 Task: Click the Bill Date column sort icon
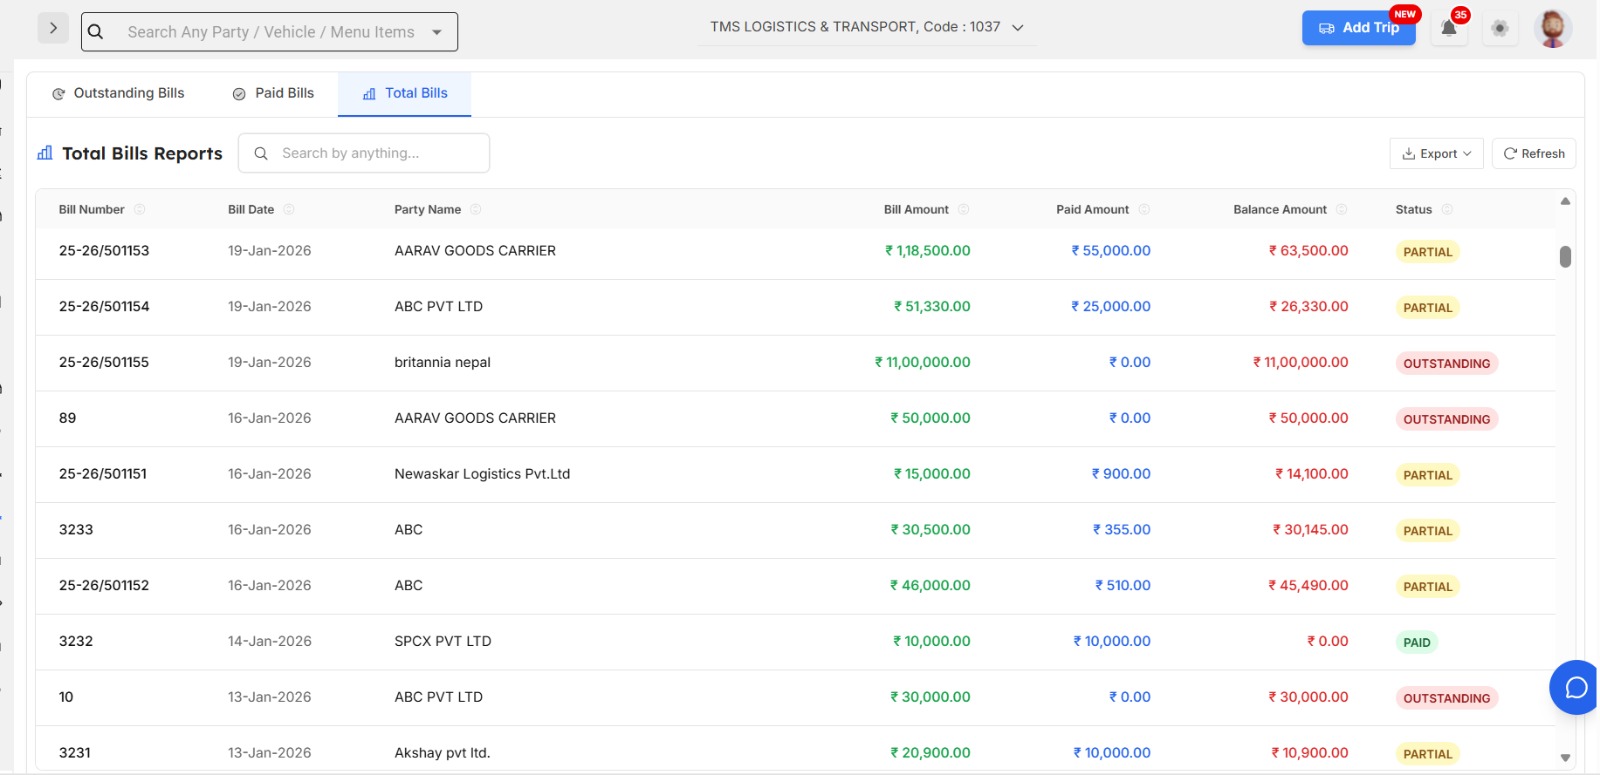[x=289, y=210]
